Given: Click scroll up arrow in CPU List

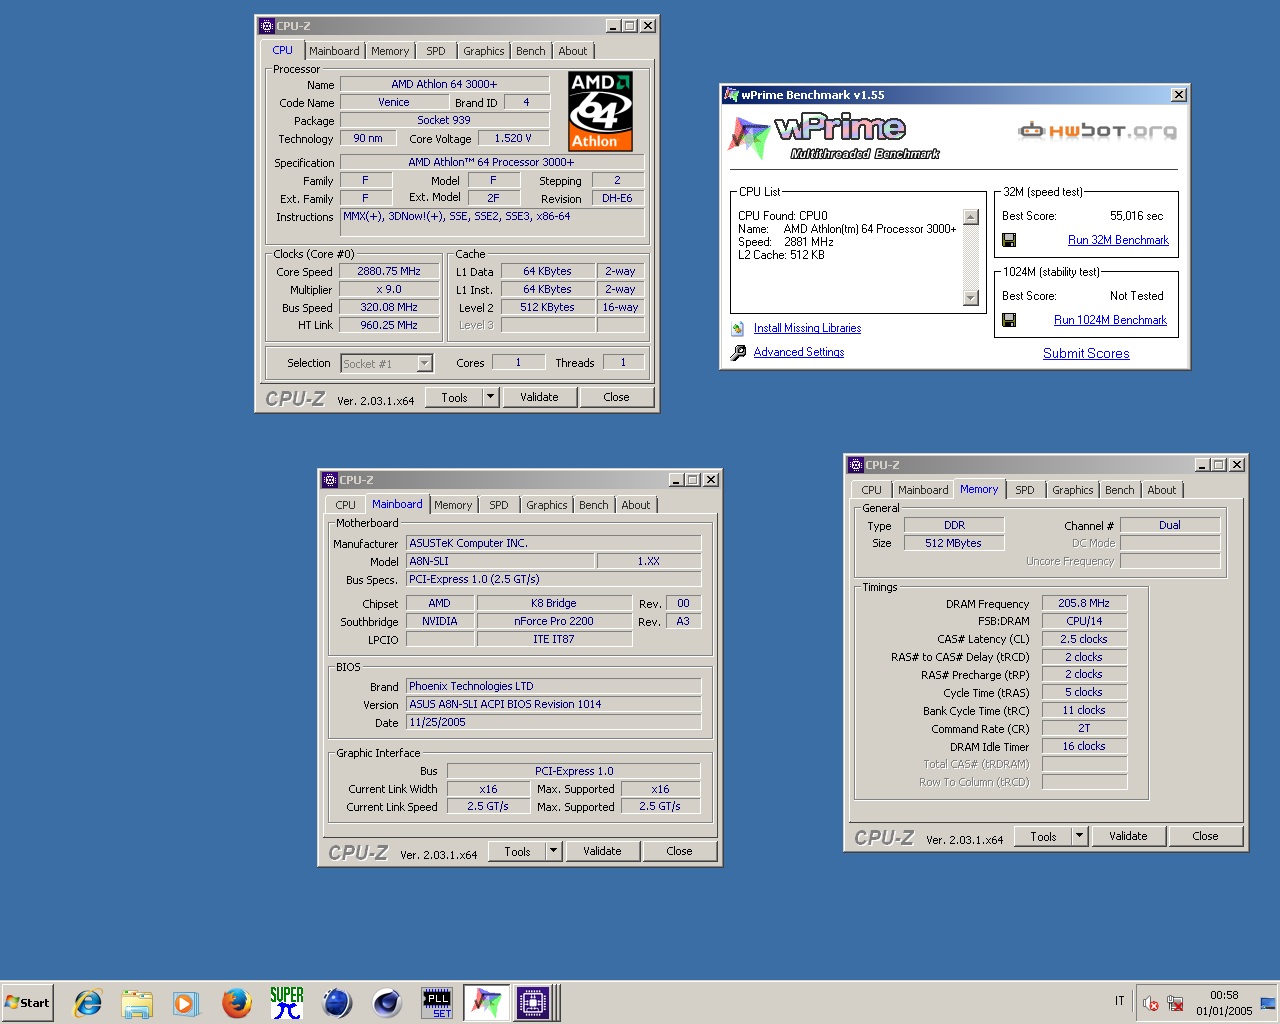Looking at the screenshot, I should [x=970, y=217].
